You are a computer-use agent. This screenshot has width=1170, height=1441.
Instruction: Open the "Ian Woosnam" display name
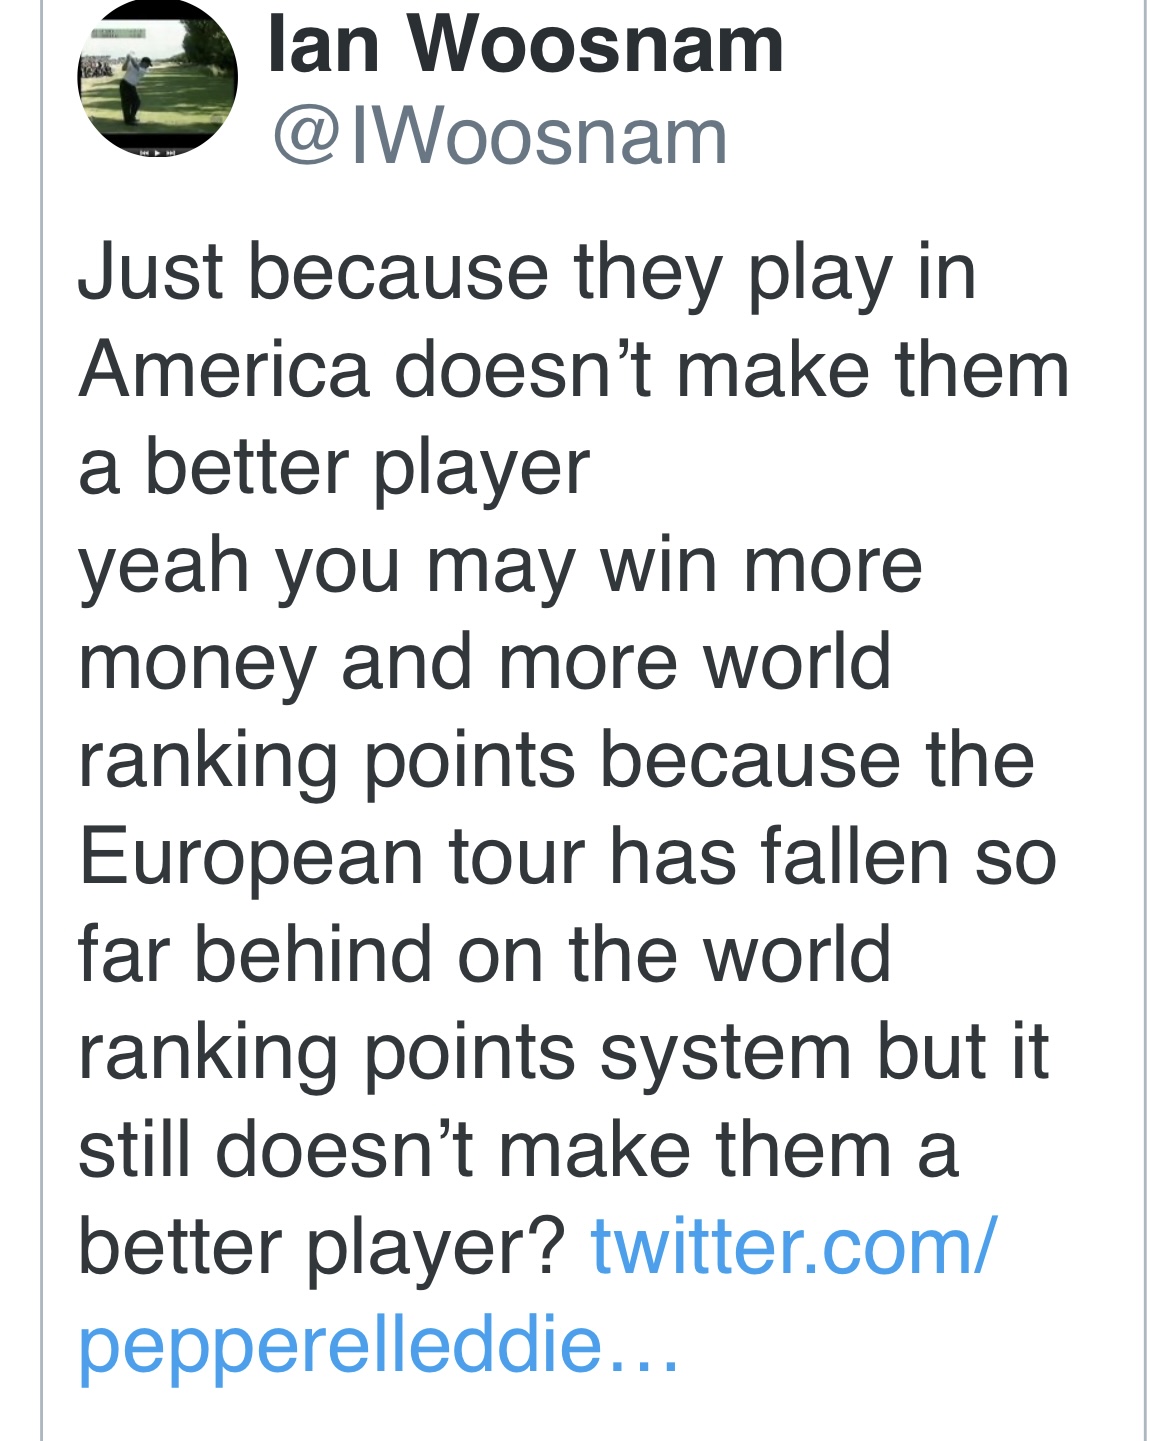(x=525, y=45)
